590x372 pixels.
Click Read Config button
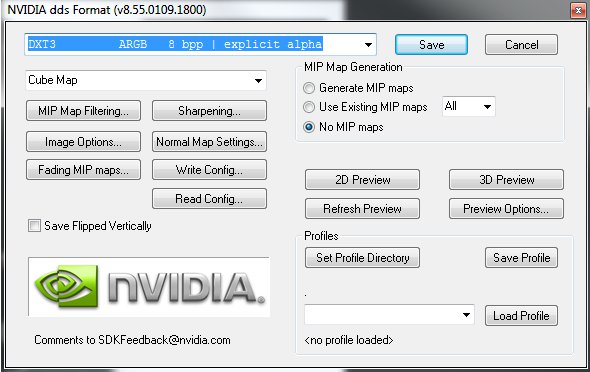click(x=209, y=198)
